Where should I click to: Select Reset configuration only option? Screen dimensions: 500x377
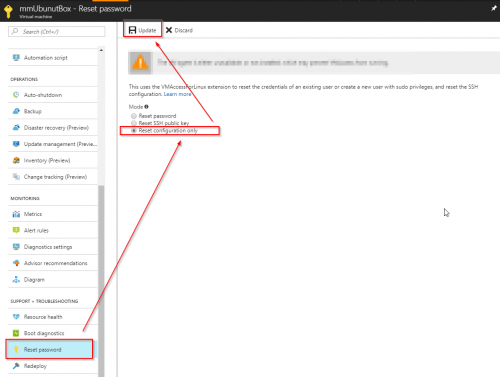pos(134,130)
